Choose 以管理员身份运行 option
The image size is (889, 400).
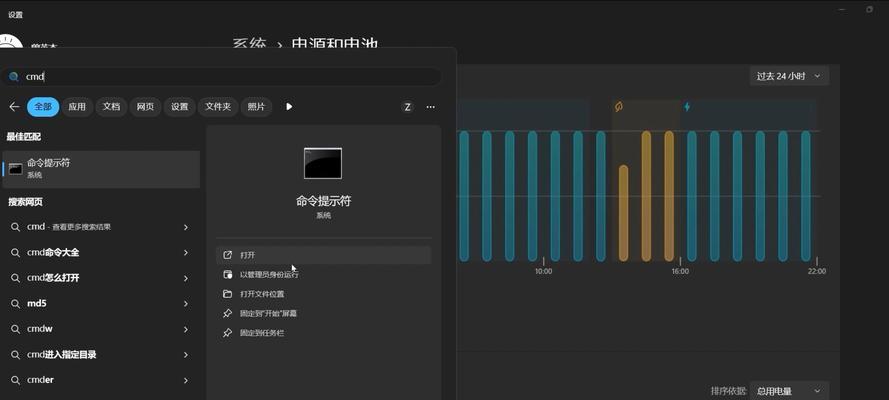(x=324, y=275)
